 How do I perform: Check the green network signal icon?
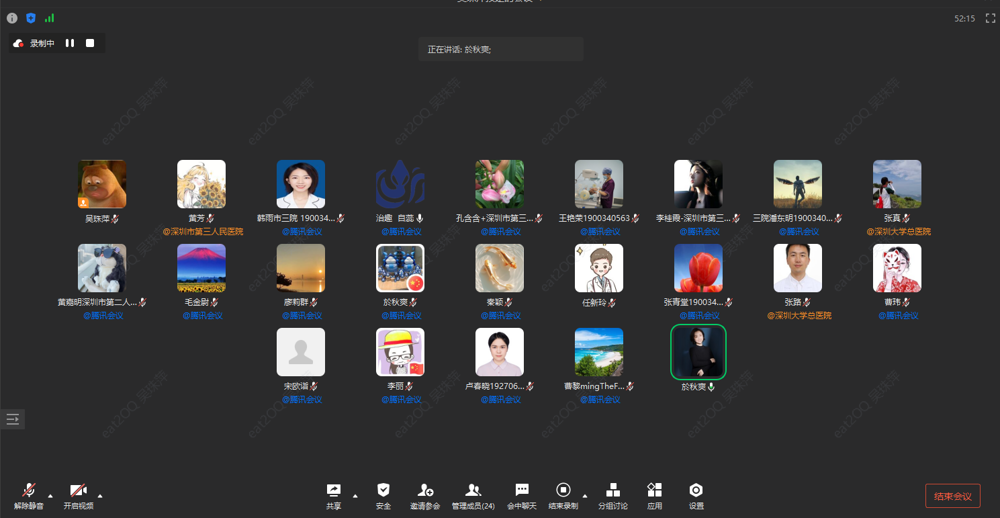(x=49, y=18)
